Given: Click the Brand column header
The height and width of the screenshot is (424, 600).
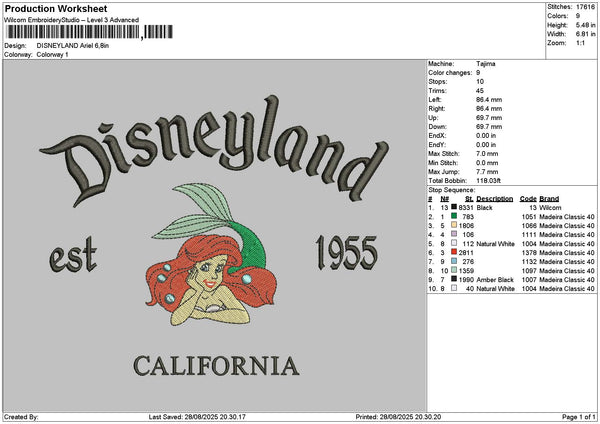Looking at the screenshot, I should [549, 199].
